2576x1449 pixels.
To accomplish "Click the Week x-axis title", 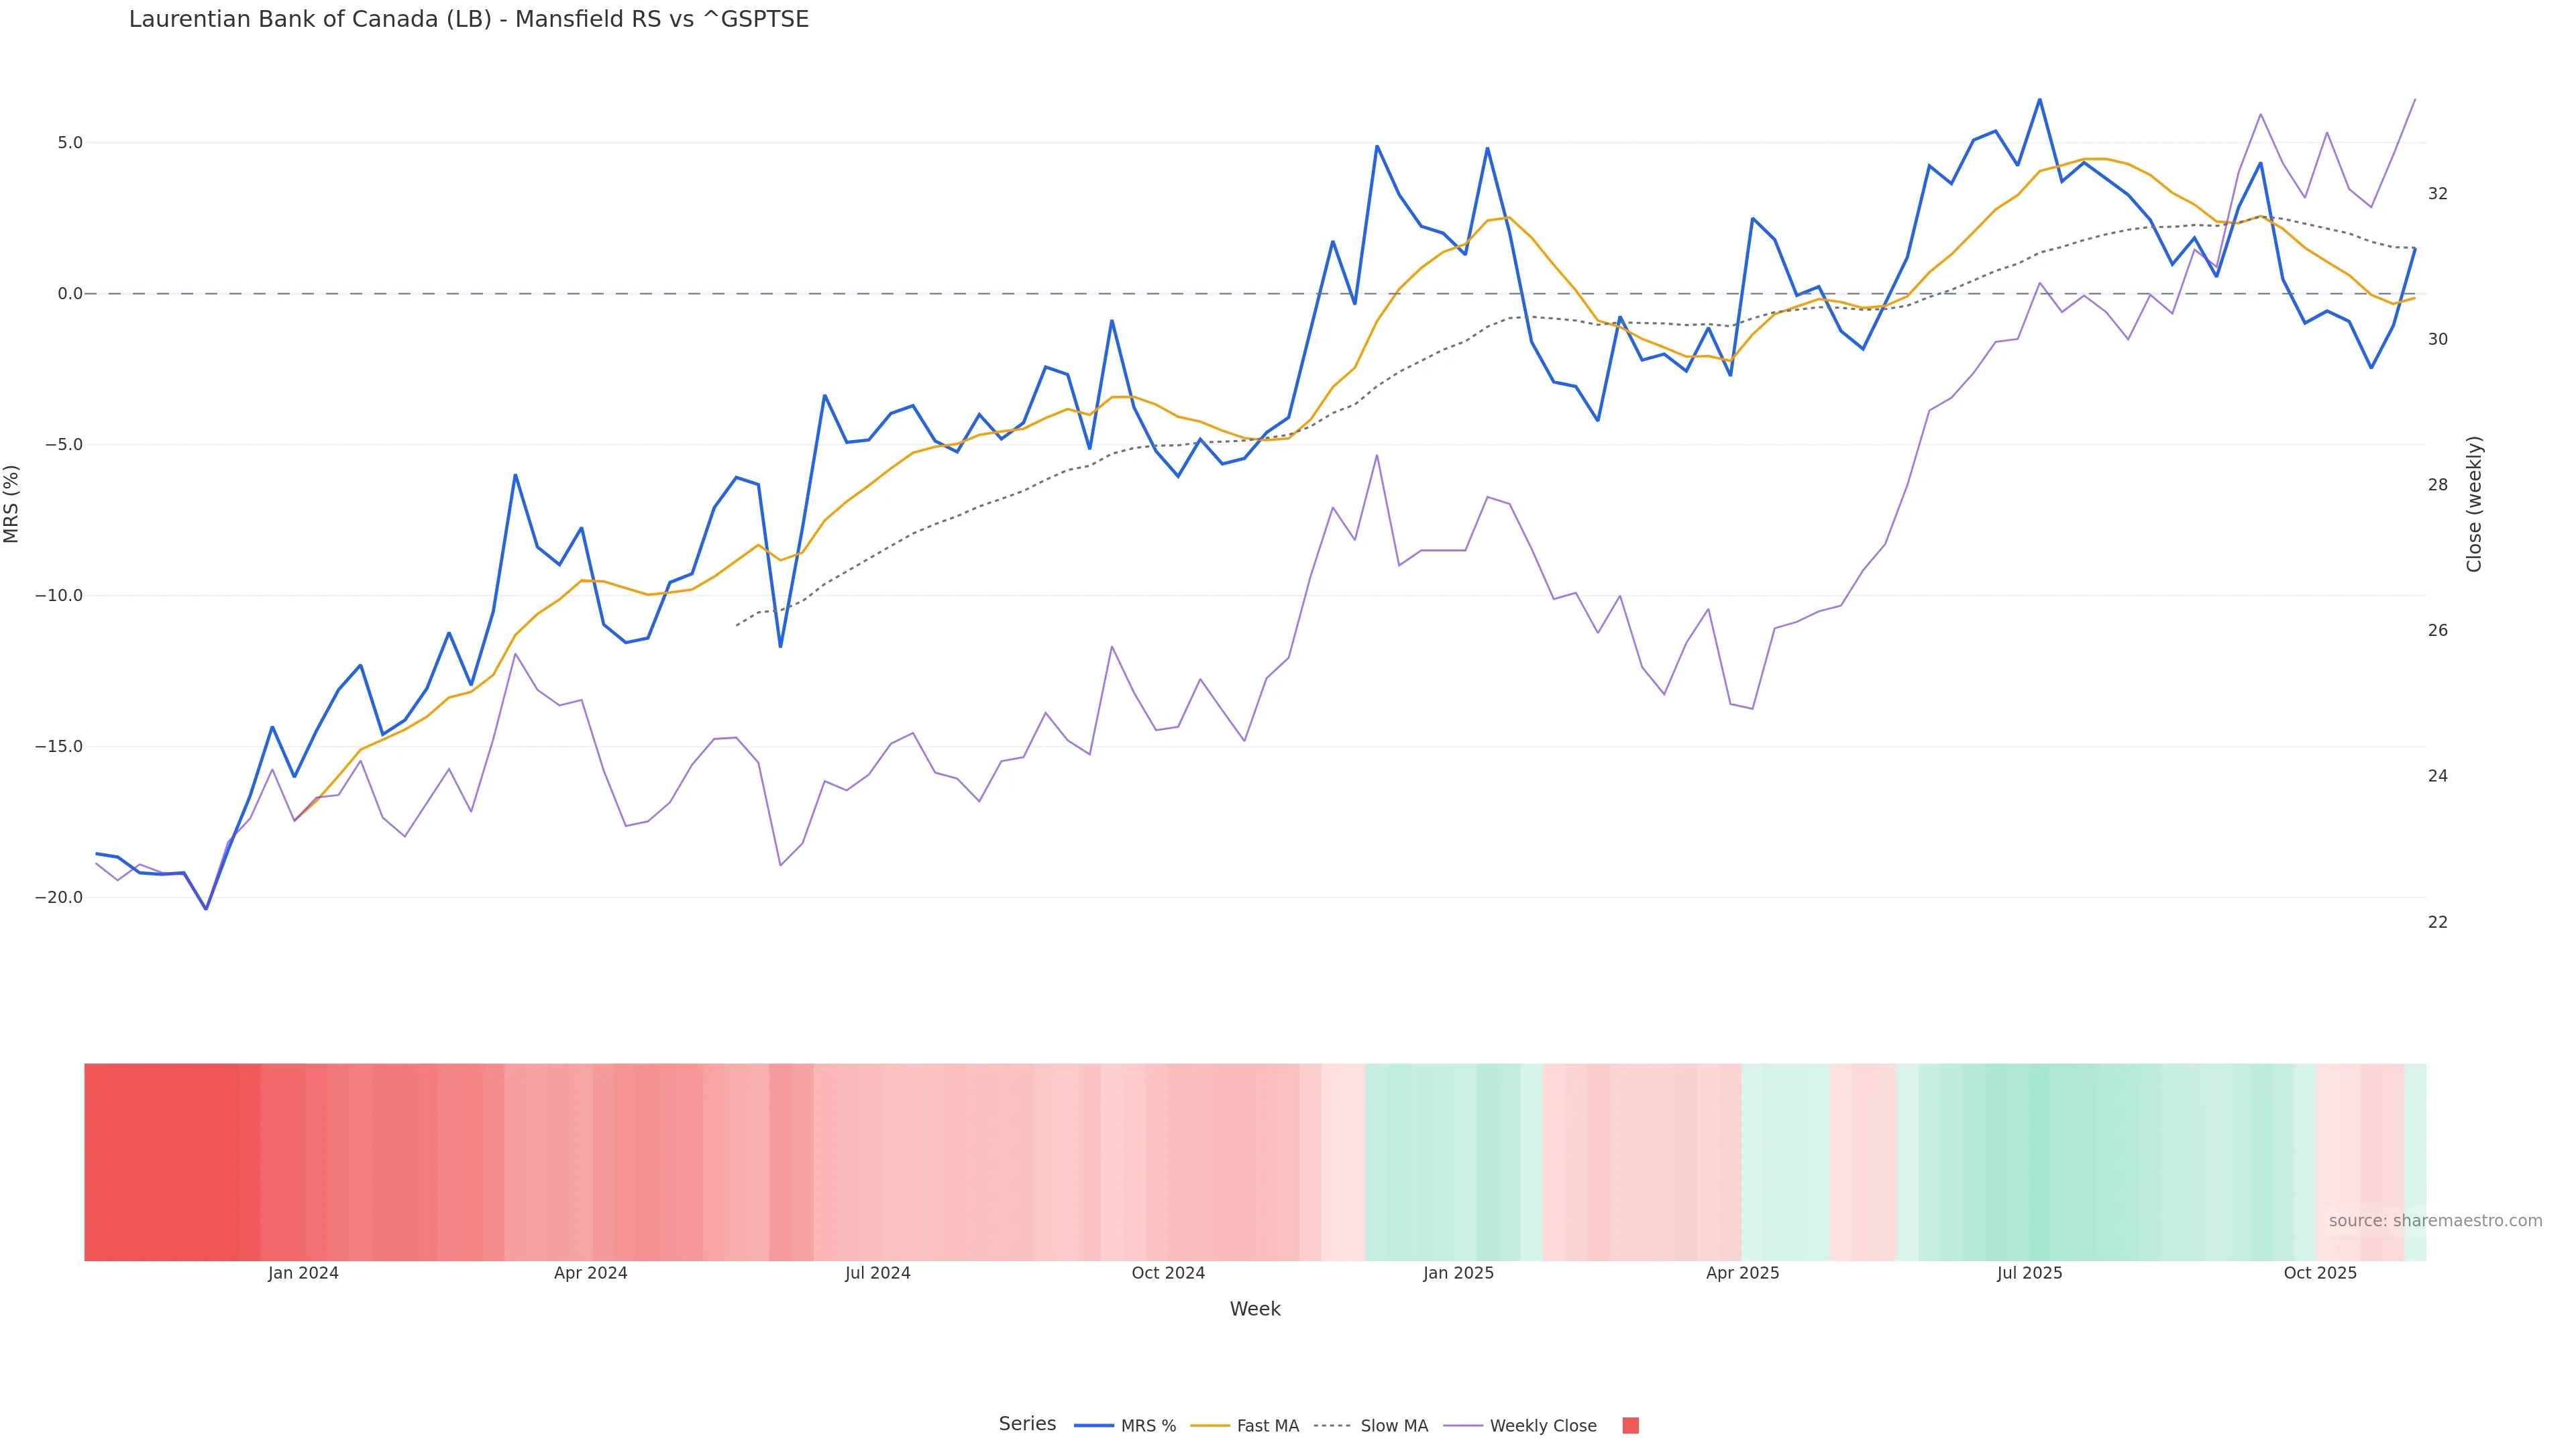I will 1254,1309.
